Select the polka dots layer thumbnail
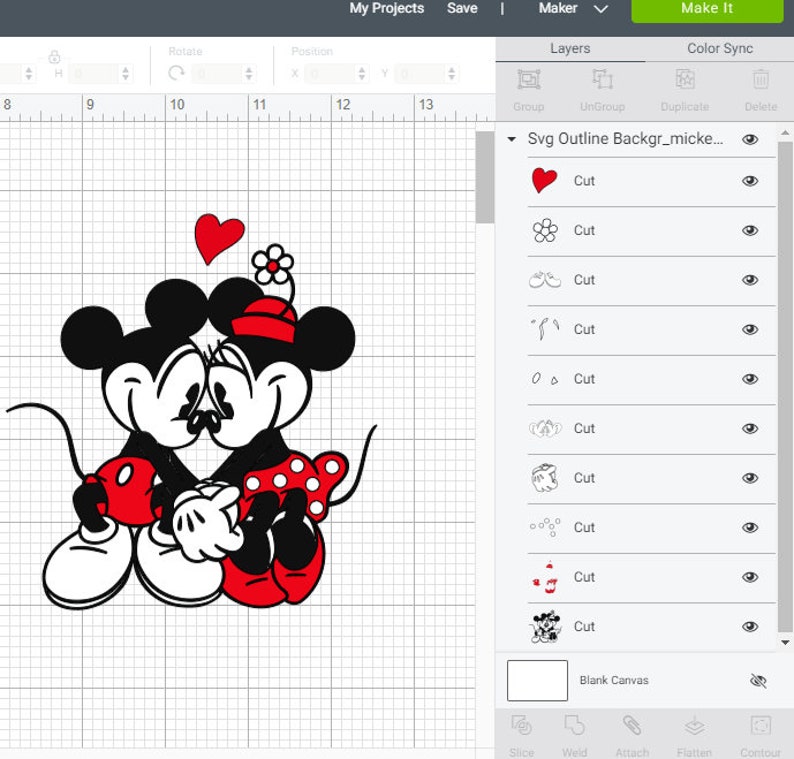The image size is (794, 759). [545, 527]
